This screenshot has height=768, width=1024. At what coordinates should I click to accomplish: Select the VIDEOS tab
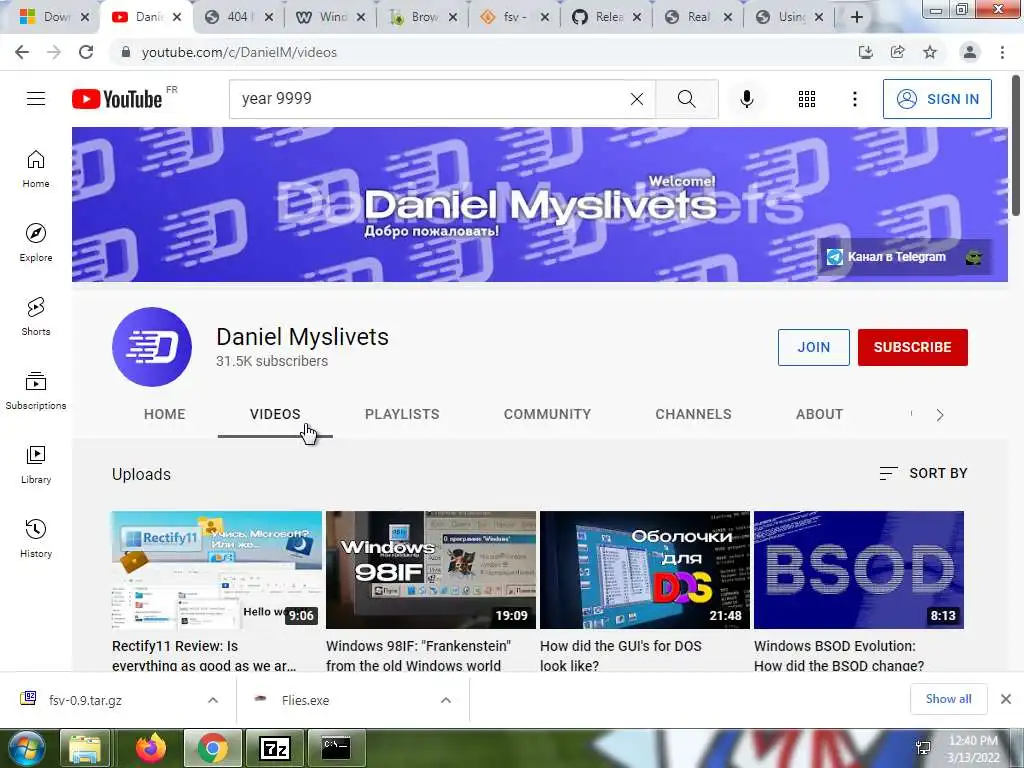click(x=275, y=414)
